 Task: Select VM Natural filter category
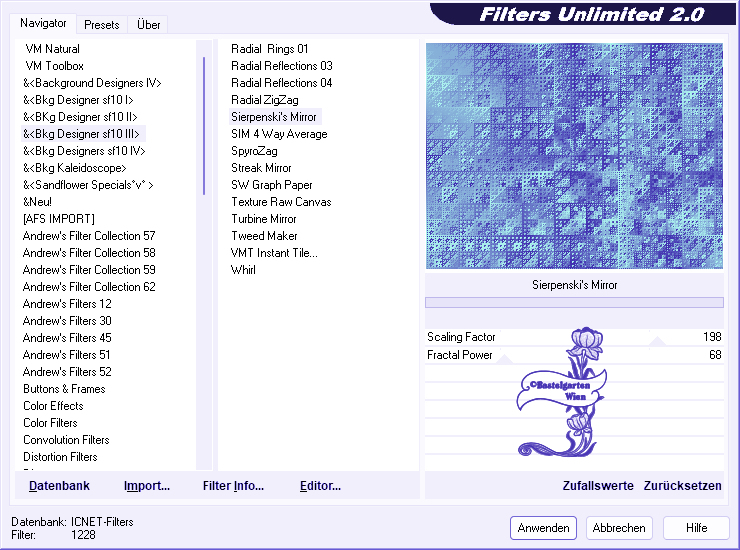click(52, 49)
